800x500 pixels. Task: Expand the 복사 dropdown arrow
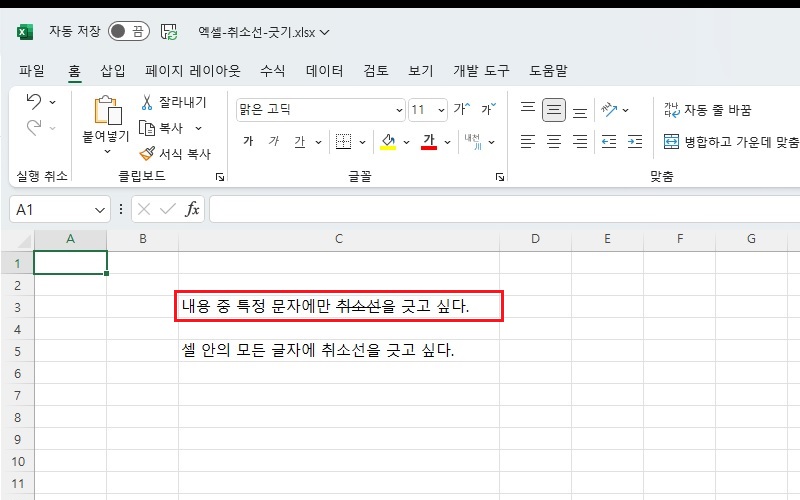pos(198,129)
